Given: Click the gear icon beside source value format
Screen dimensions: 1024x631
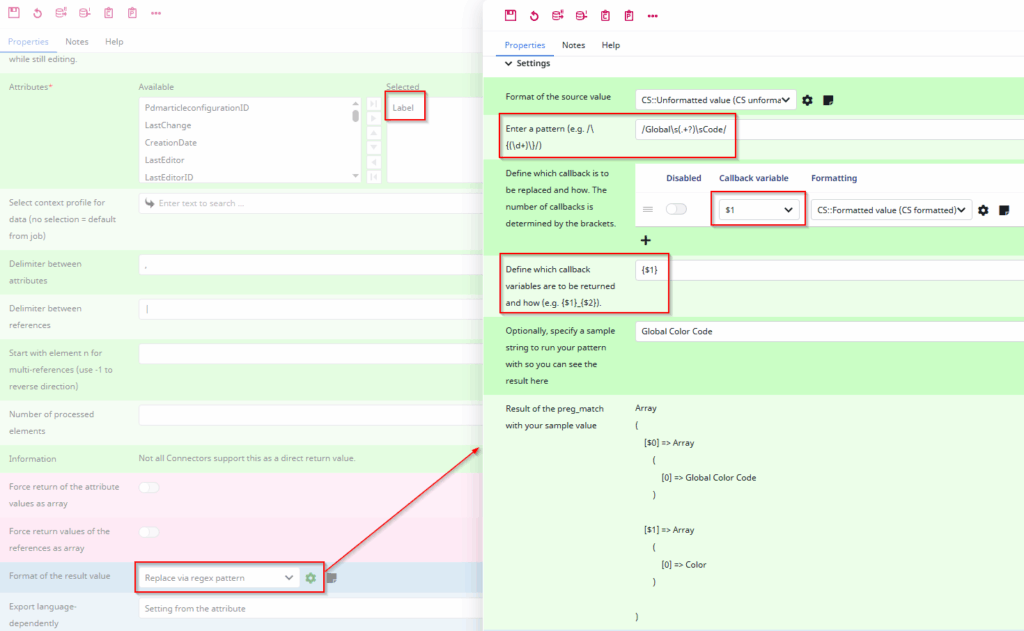Looking at the screenshot, I should point(807,101).
